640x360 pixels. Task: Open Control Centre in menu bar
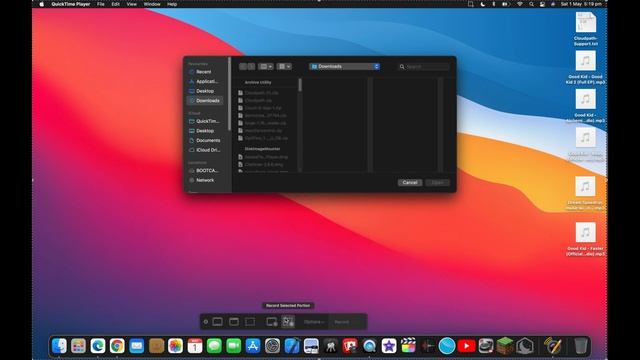pyautogui.click(x=542, y=4)
